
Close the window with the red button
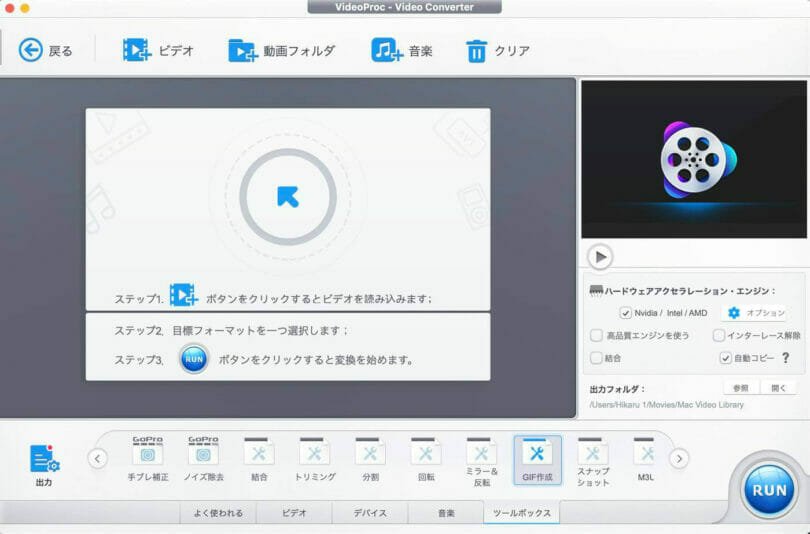pyautogui.click(x=8, y=8)
